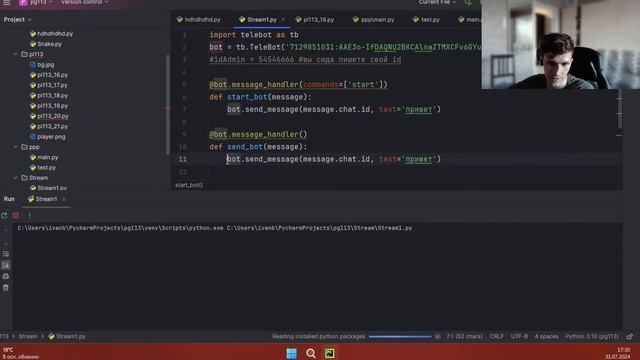Screen dimensions: 640x360
Task: Close the Stream1 run tab
Action: tap(64, 199)
